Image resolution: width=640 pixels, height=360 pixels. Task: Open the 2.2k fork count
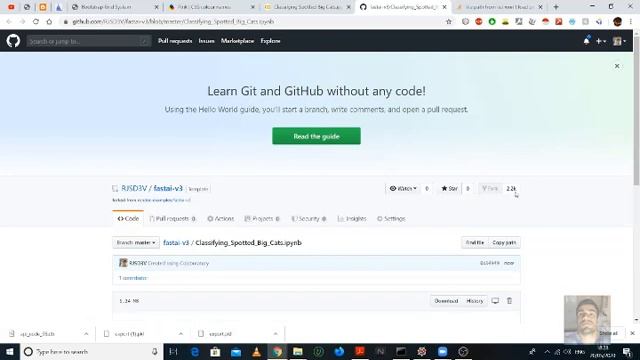pos(511,188)
